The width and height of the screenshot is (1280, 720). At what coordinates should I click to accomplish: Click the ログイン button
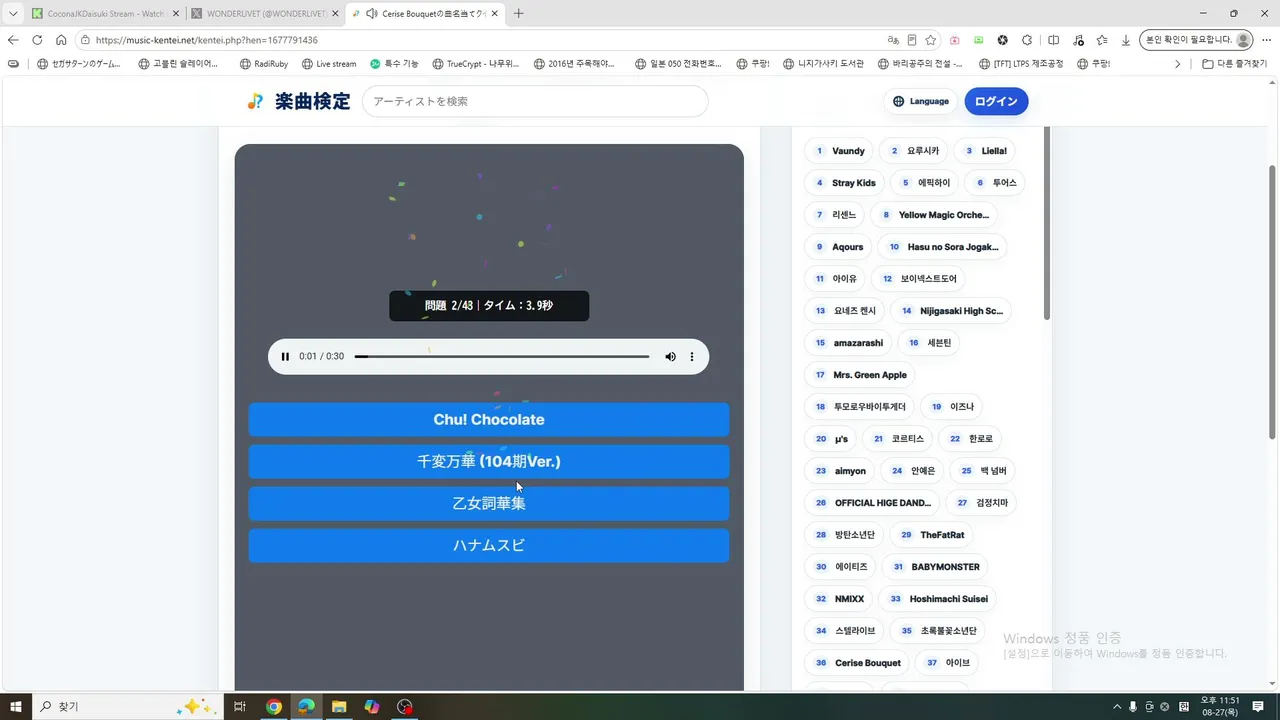(x=996, y=101)
